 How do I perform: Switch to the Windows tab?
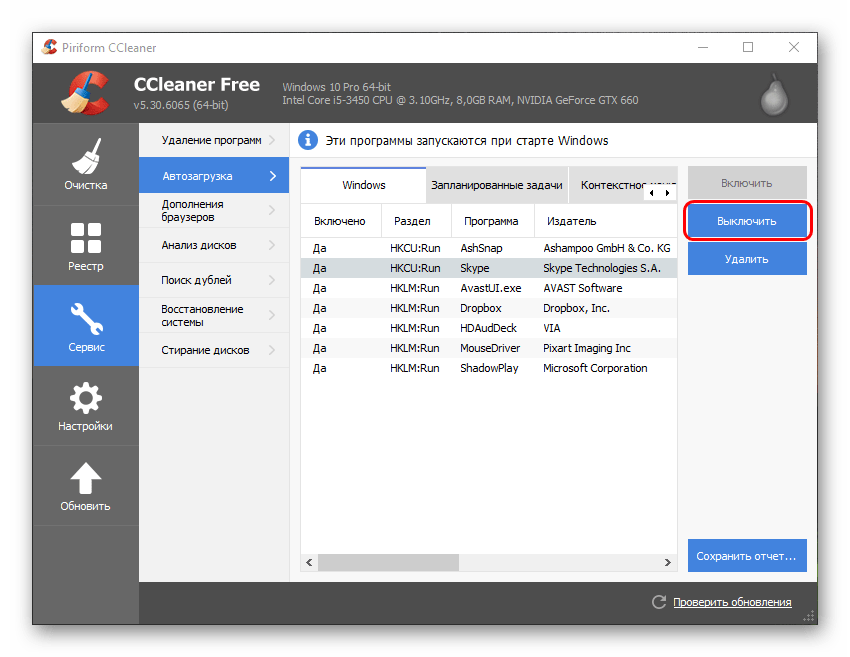click(x=364, y=185)
